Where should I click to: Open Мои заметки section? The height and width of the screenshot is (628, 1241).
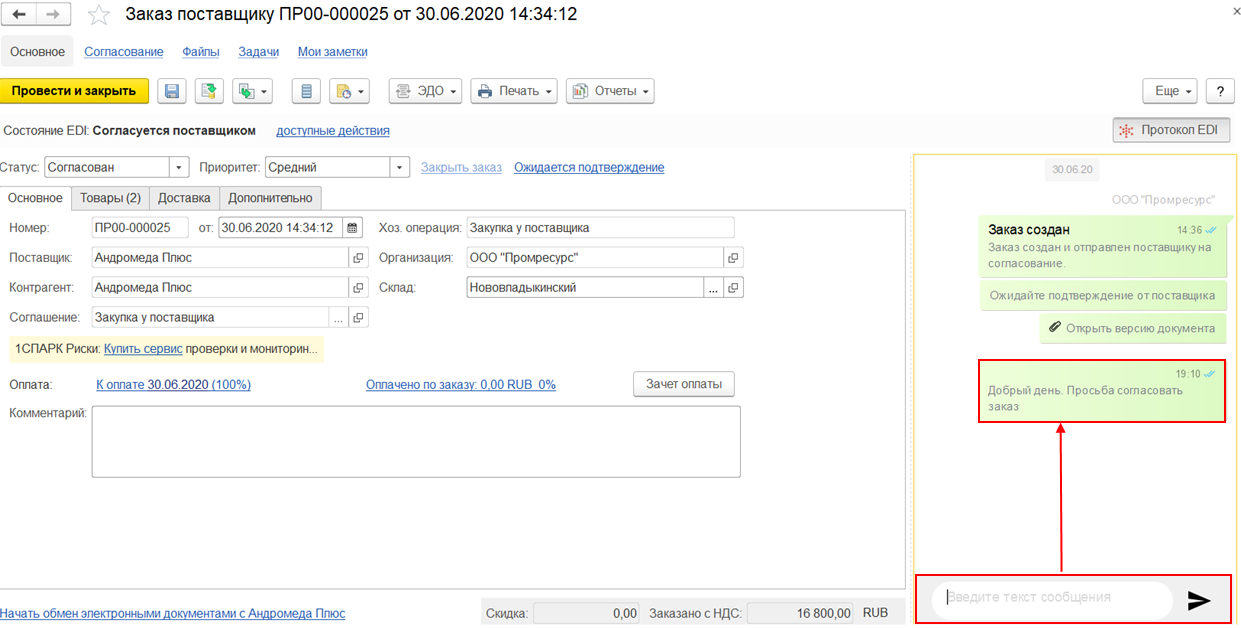coord(333,52)
